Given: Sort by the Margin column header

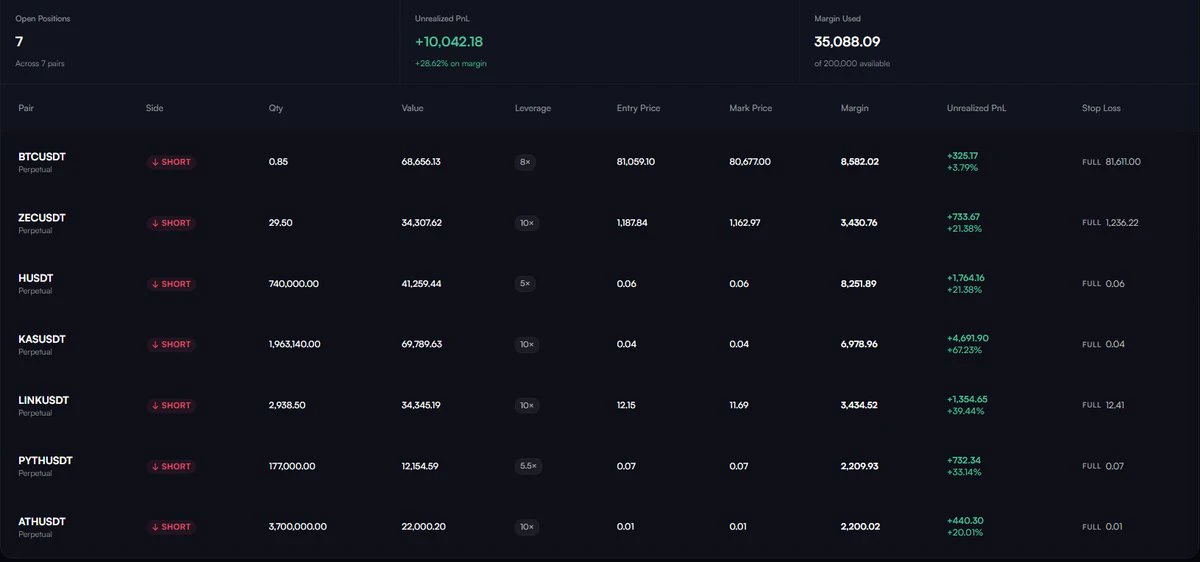Looking at the screenshot, I should point(855,108).
